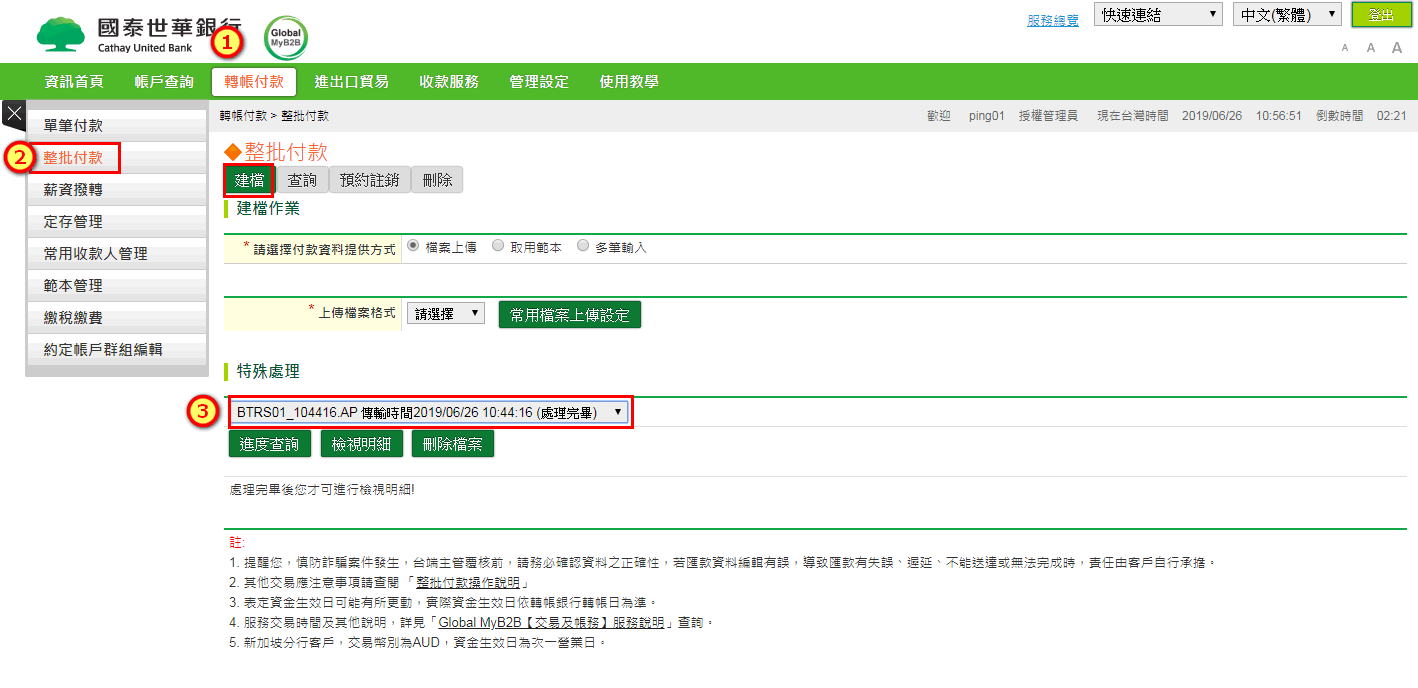Open 上傳檔案格式 請選擇 dropdown
The height and width of the screenshot is (688, 1418).
[445, 314]
